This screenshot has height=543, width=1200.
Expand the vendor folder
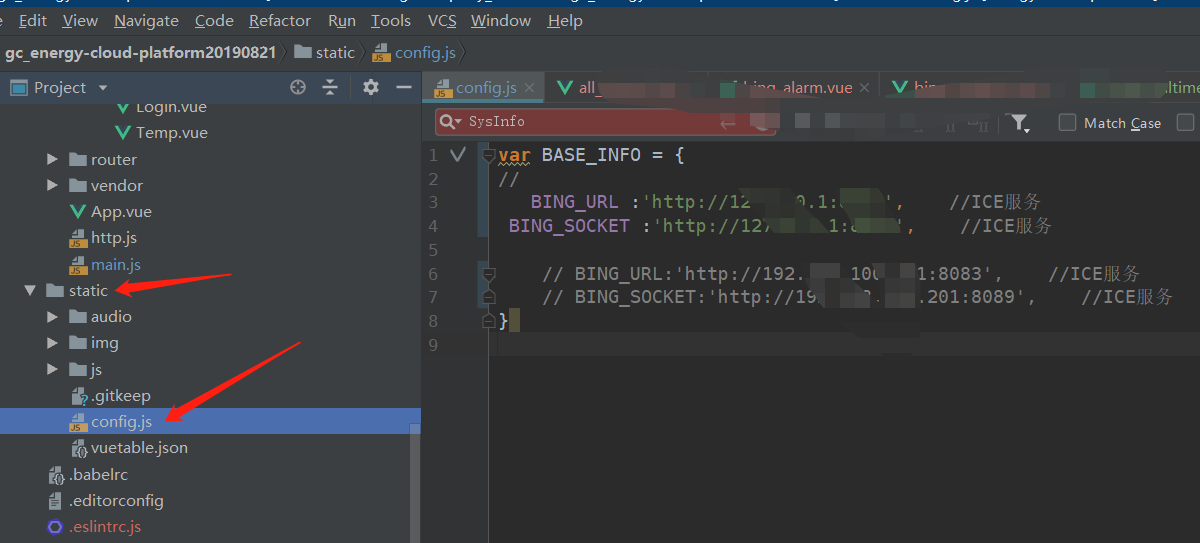click(x=52, y=185)
